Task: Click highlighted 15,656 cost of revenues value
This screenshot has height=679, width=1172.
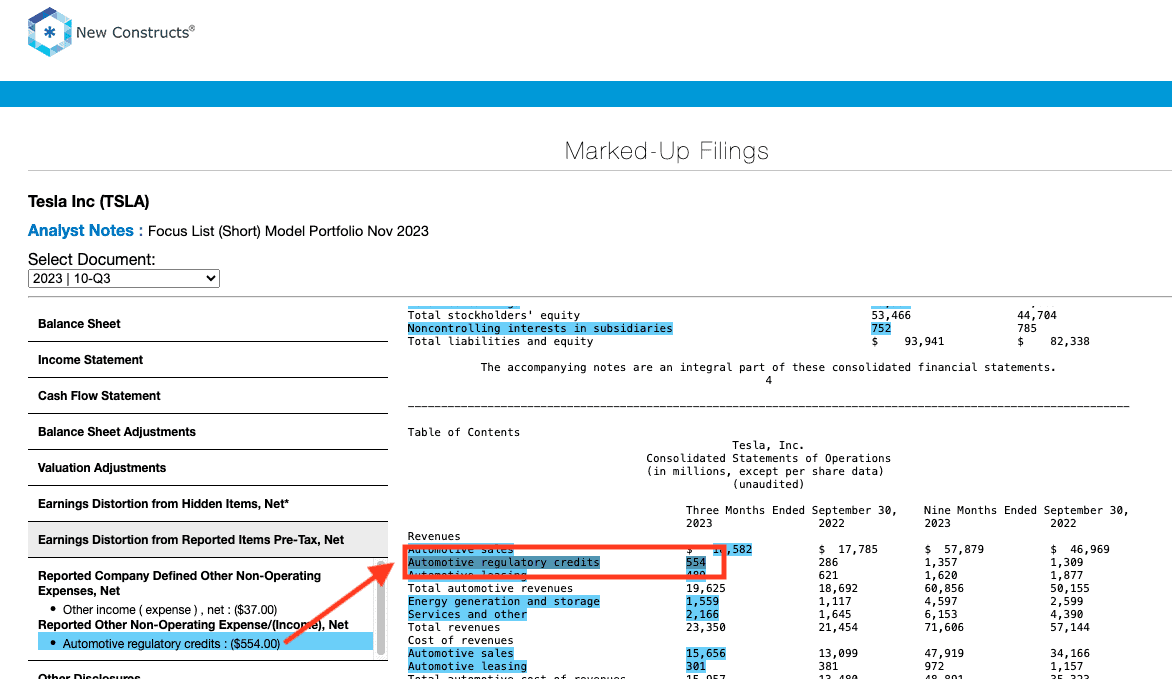Action: pyautogui.click(x=706, y=653)
